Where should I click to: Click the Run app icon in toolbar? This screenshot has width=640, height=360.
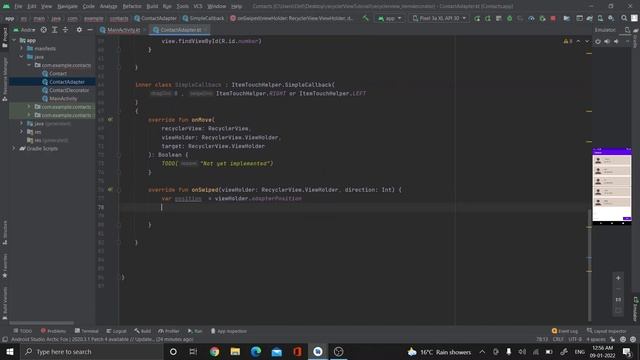477,18
